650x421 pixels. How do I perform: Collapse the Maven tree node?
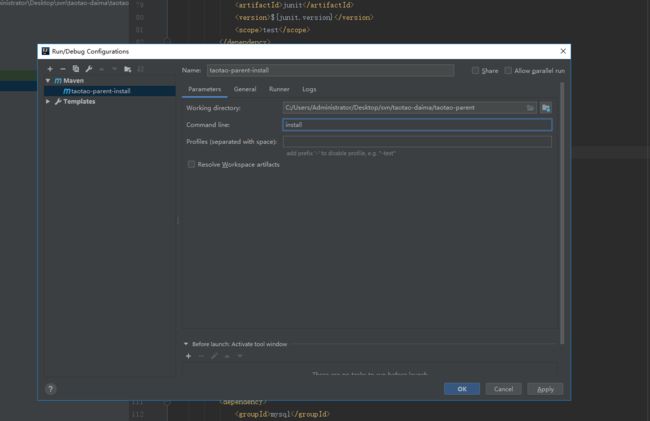pyautogui.click(x=48, y=80)
